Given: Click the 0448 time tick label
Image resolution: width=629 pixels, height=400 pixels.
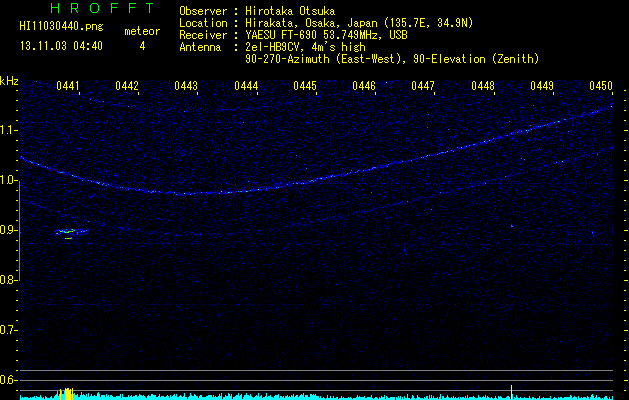Looking at the screenshot, I should 483,86.
